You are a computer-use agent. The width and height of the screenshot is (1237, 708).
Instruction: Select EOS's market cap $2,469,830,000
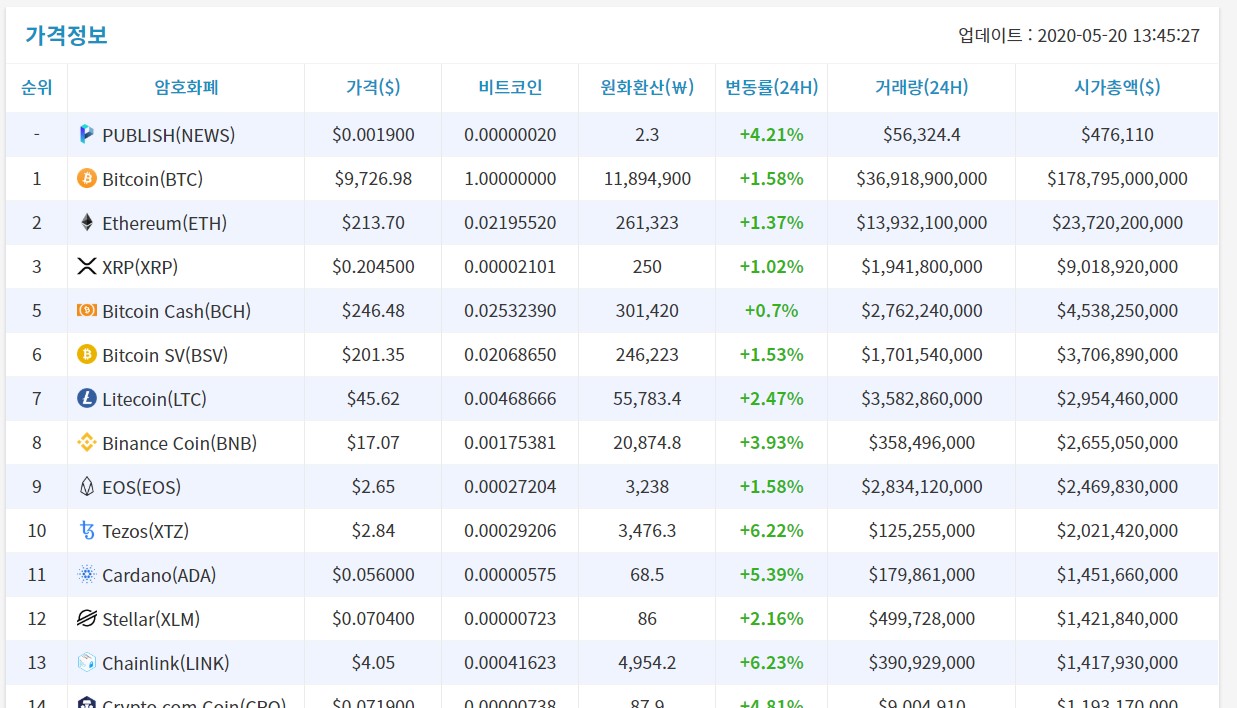coord(1117,487)
